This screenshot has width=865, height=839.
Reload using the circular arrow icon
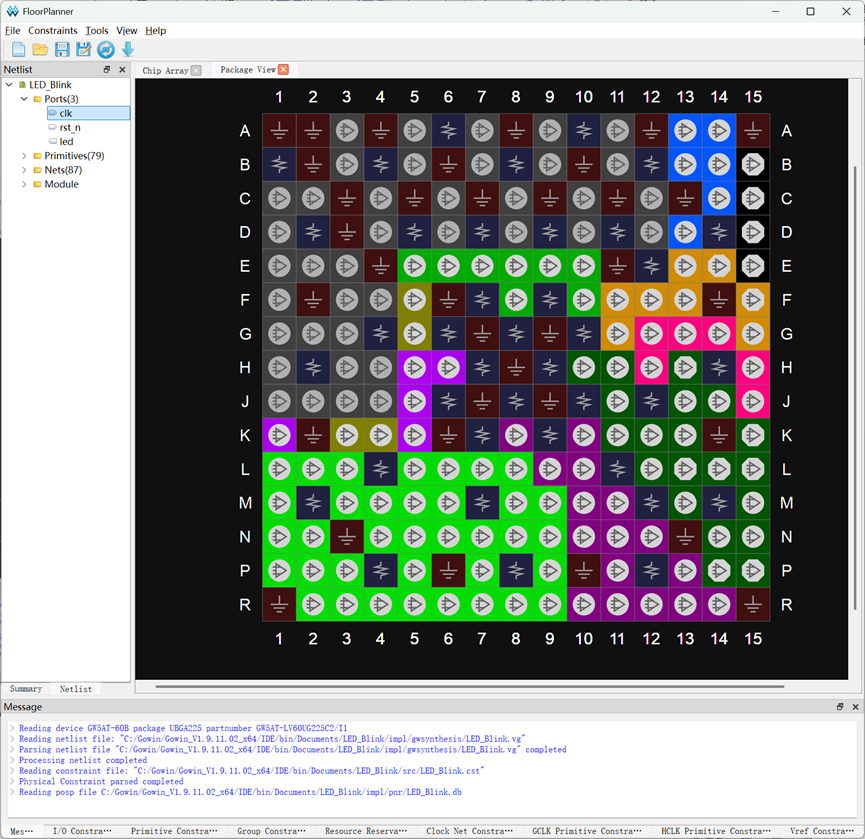[x=106, y=50]
